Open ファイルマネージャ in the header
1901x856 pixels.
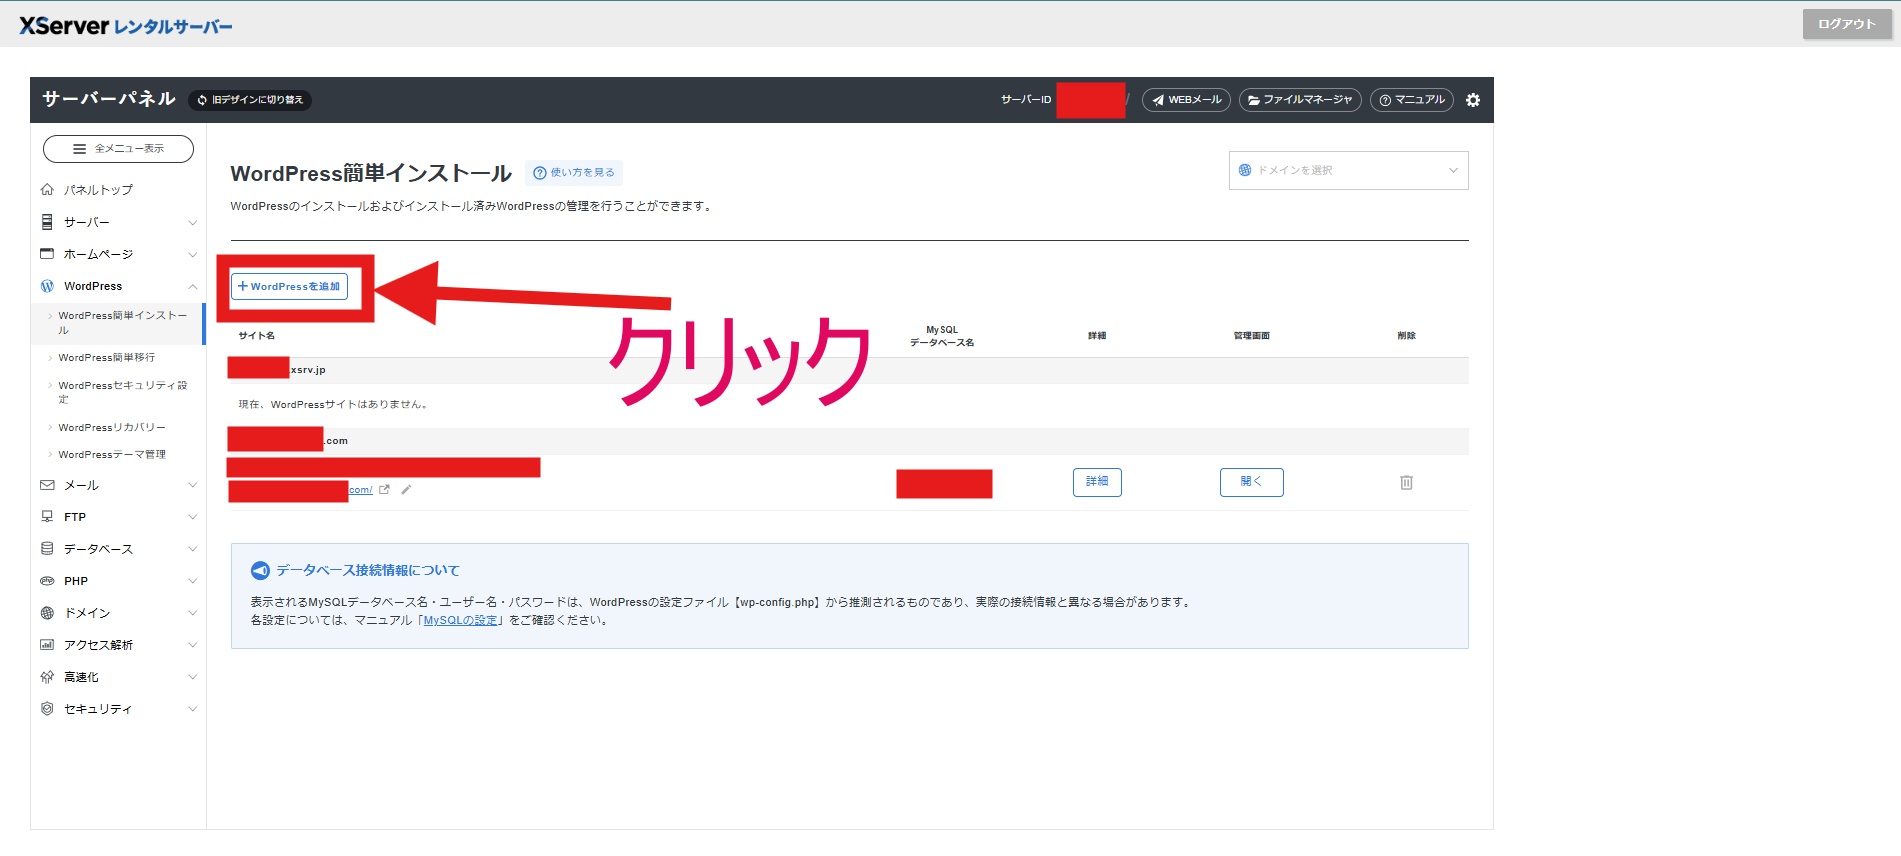pos(1300,100)
